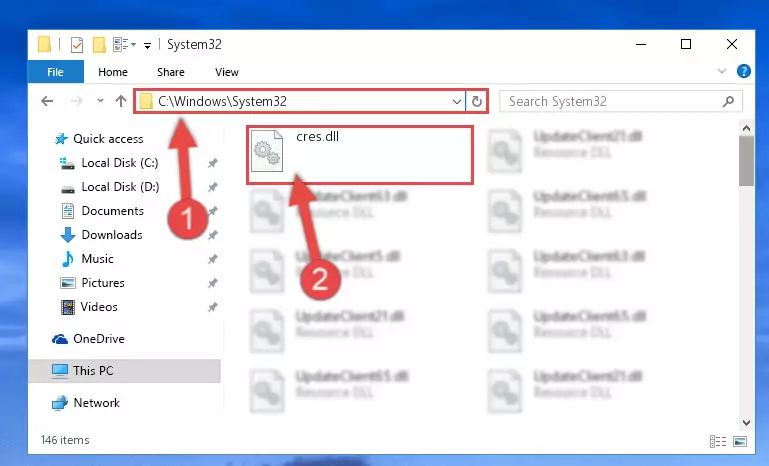
Task: Open the Pictures folder in sidebar
Action: pyautogui.click(x=103, y=283)
